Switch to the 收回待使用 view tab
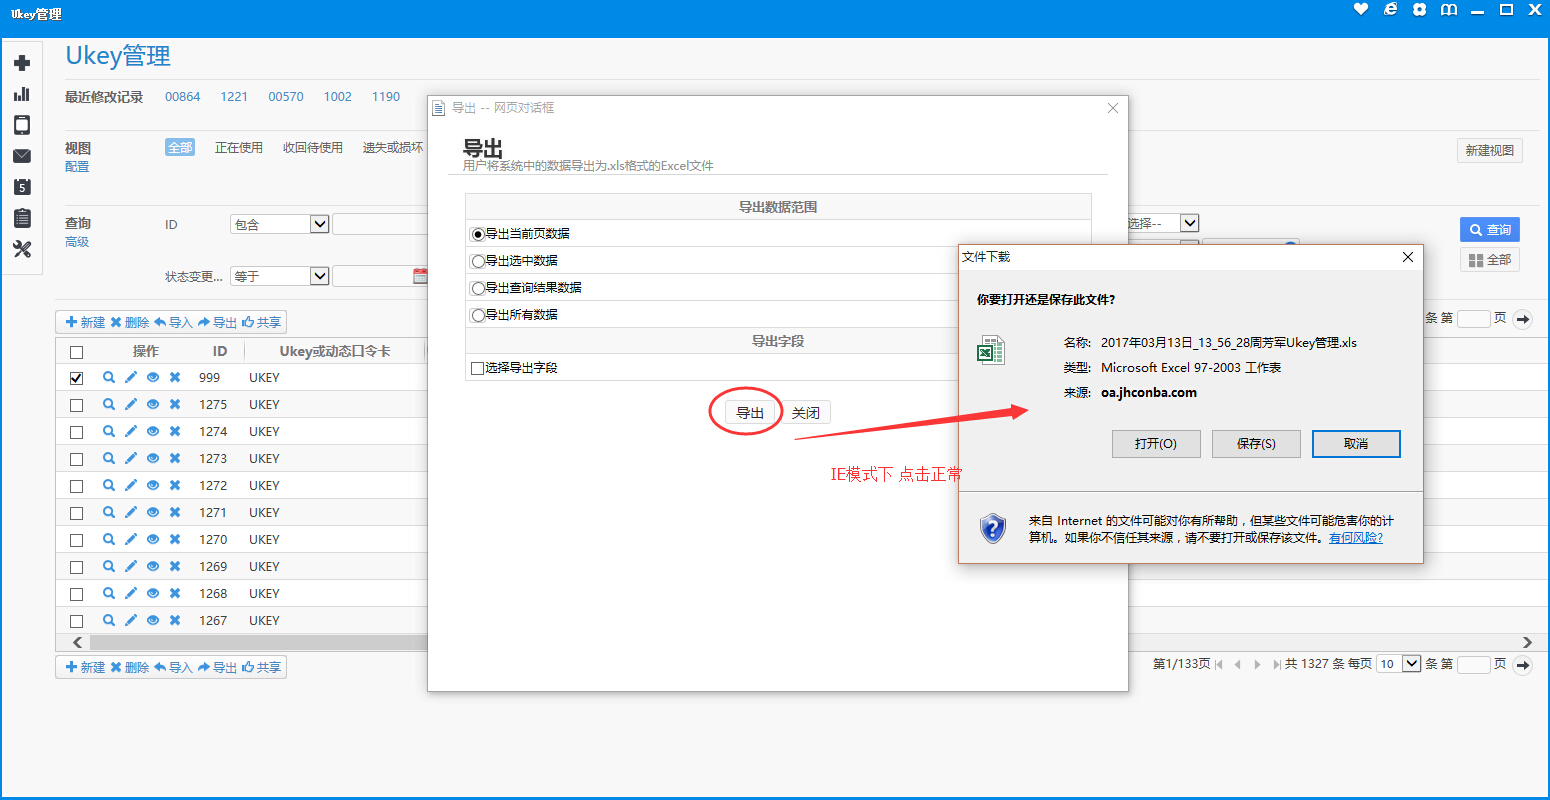The width and height of the screenshot is (1550, 800). [312, 148]
